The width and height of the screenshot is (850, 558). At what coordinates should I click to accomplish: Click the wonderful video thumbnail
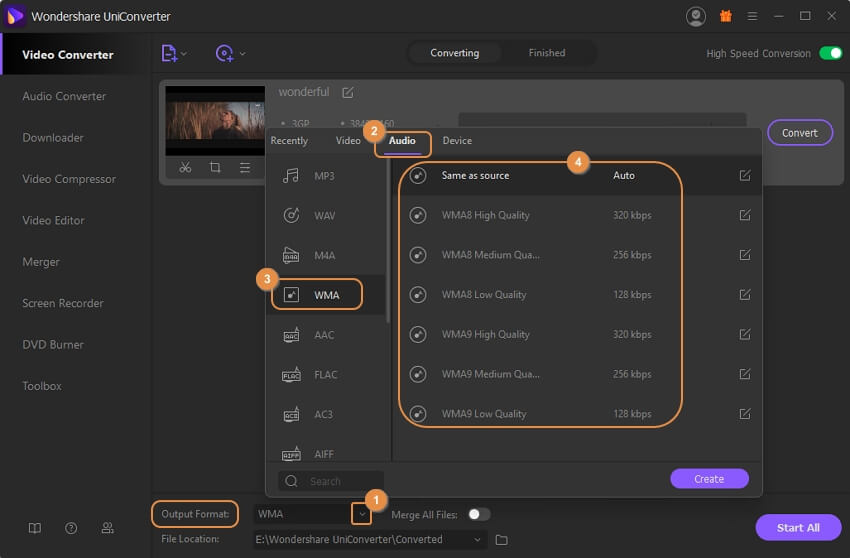[215, 121]
